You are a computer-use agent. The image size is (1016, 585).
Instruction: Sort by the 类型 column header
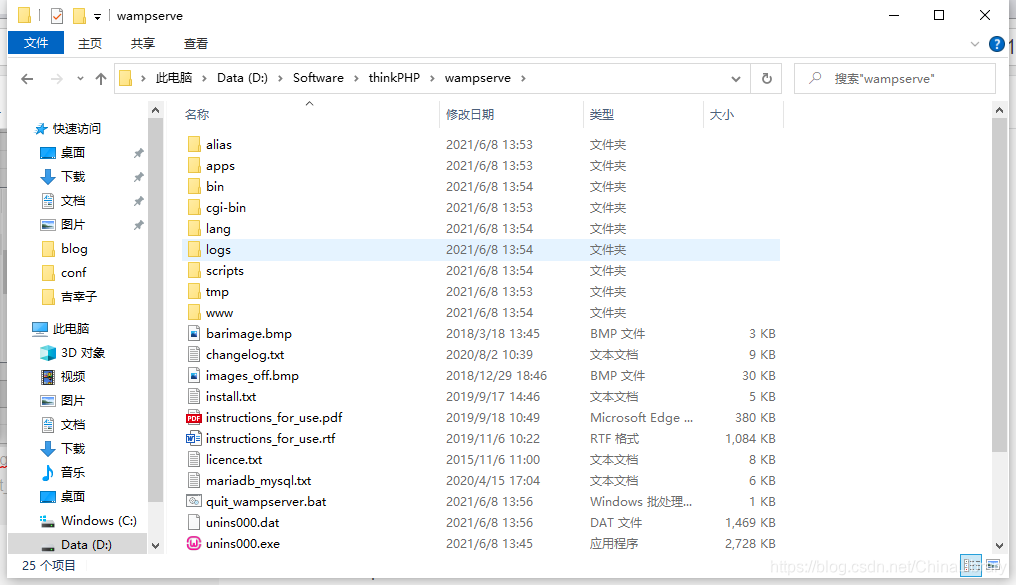click(601, 115)
